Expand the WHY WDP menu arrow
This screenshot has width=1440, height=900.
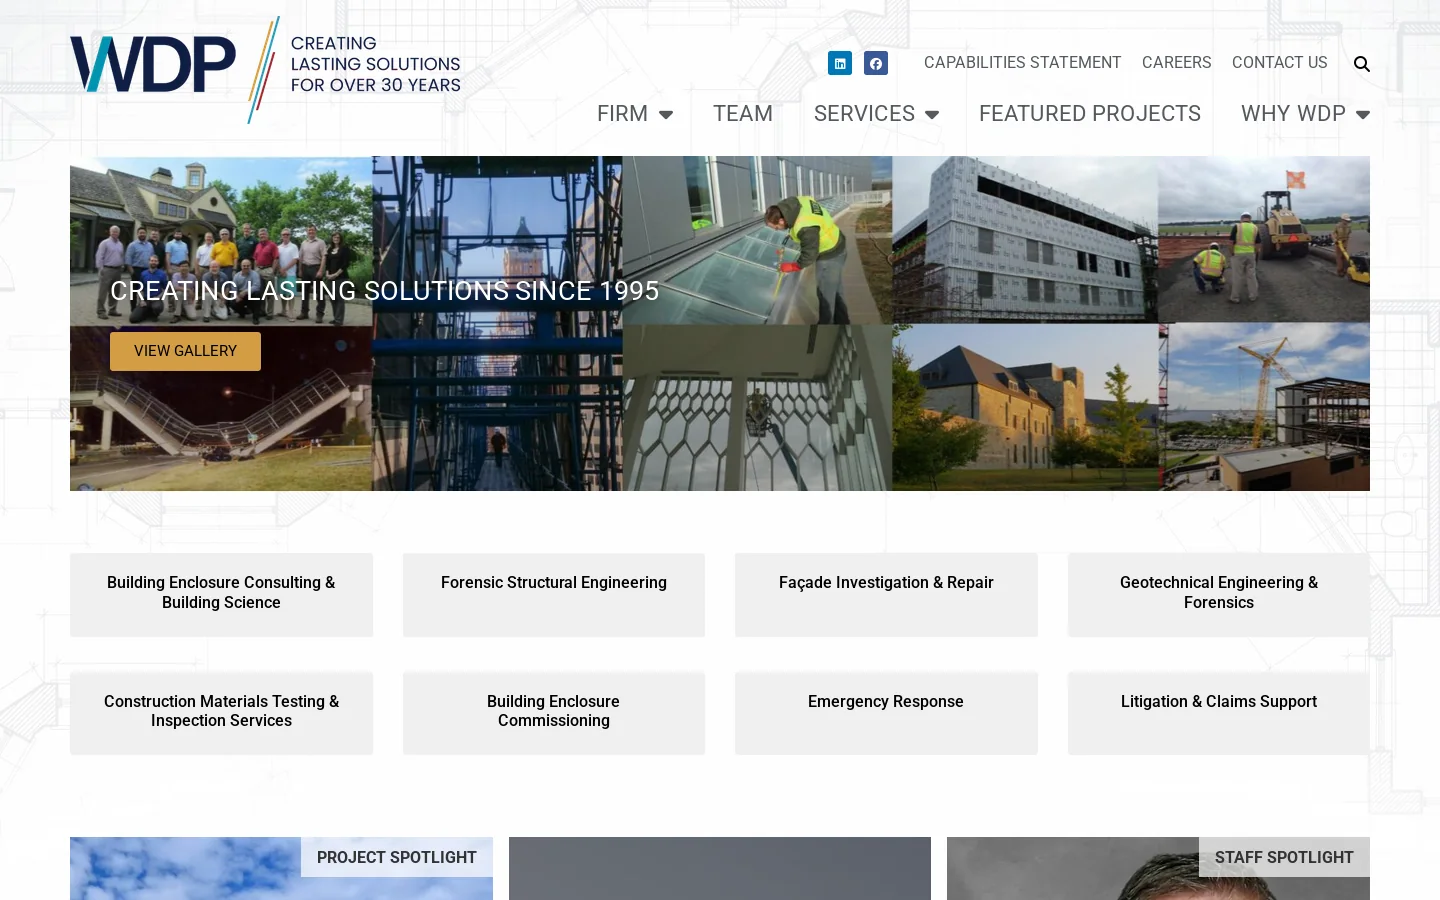click(x=1363, y=115)
